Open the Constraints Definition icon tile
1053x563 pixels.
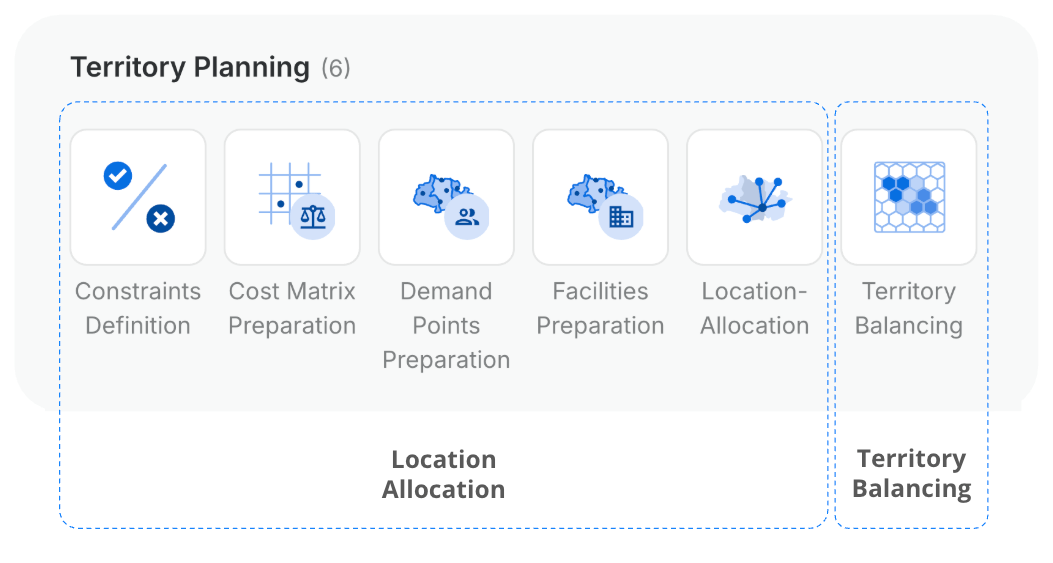coord(138,197)
